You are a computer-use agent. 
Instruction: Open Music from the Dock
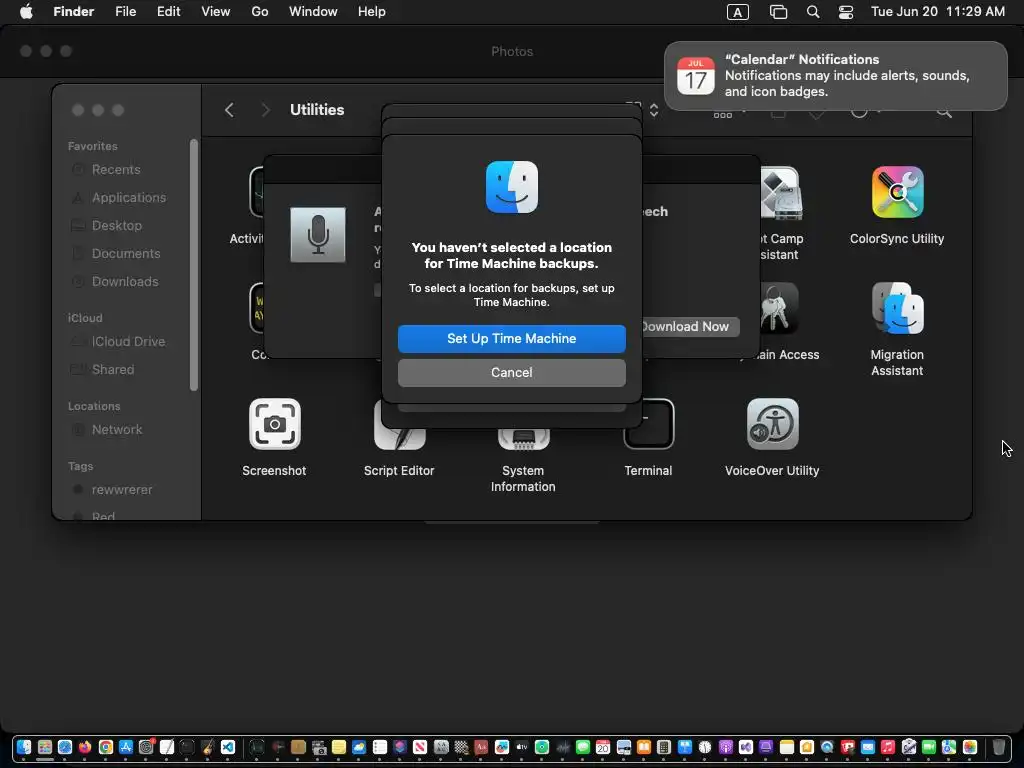pyautogui.click(x=888, y=747)
